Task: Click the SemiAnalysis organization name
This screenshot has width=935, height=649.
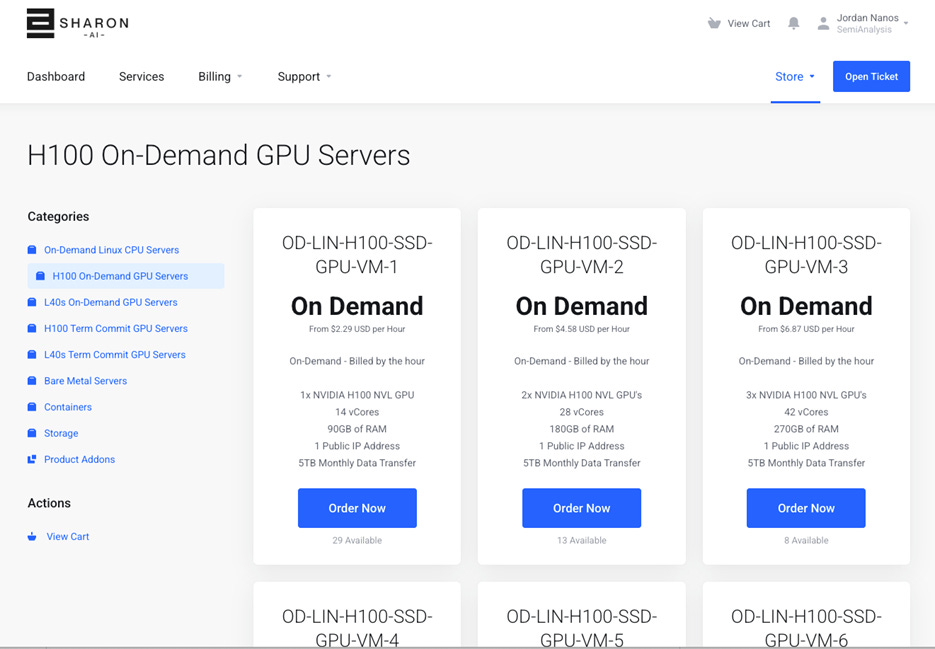Action: click(x=864, y=30)
